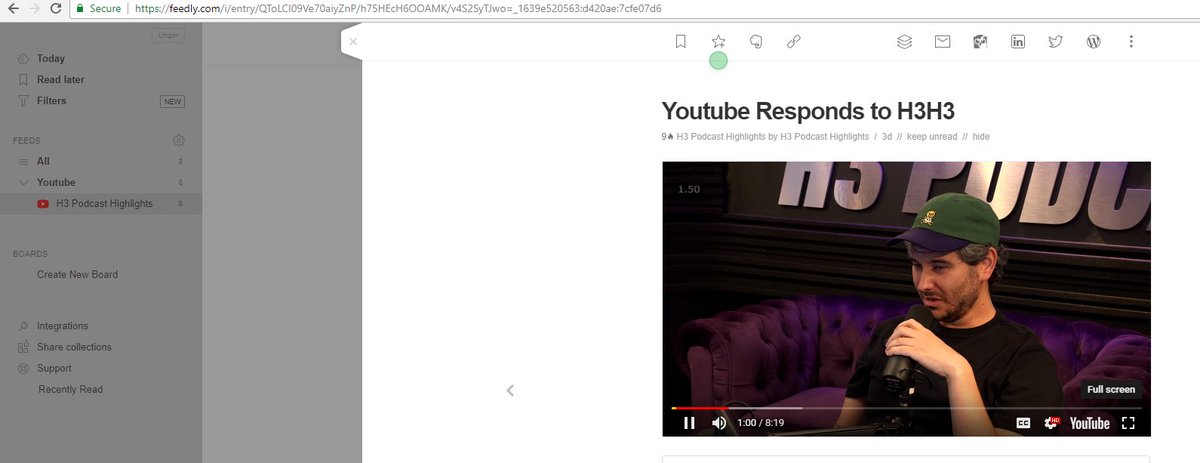Click the hide link under the title
The image size is (1200, 463).
981,136
